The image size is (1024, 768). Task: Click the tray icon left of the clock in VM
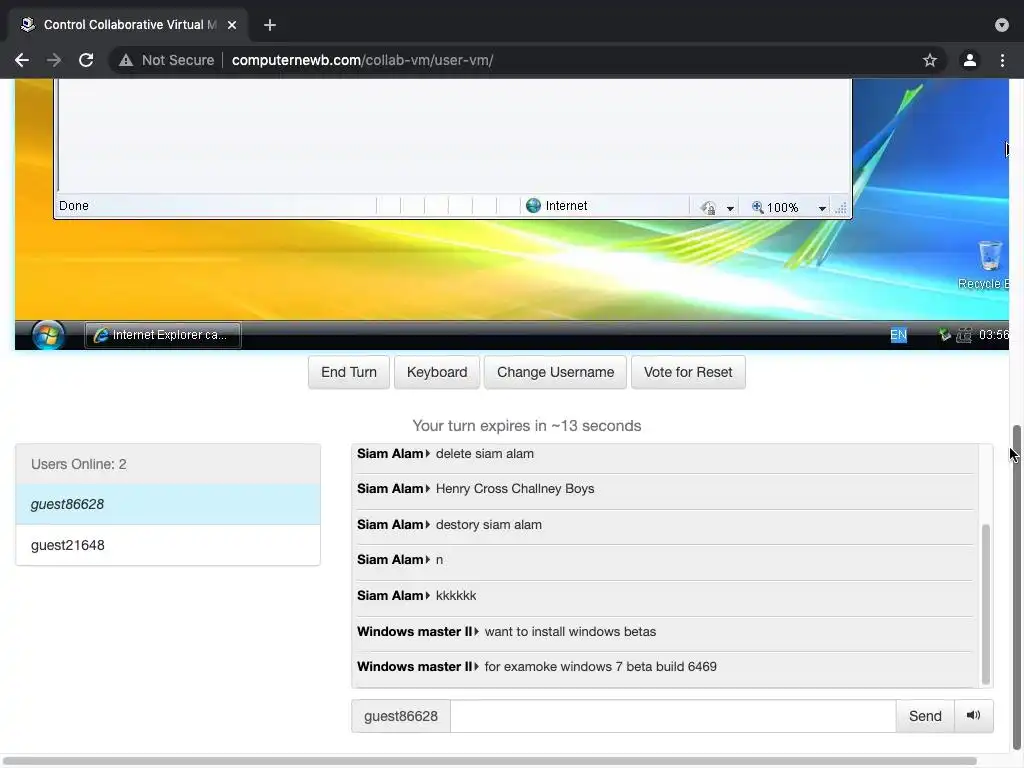964,335
